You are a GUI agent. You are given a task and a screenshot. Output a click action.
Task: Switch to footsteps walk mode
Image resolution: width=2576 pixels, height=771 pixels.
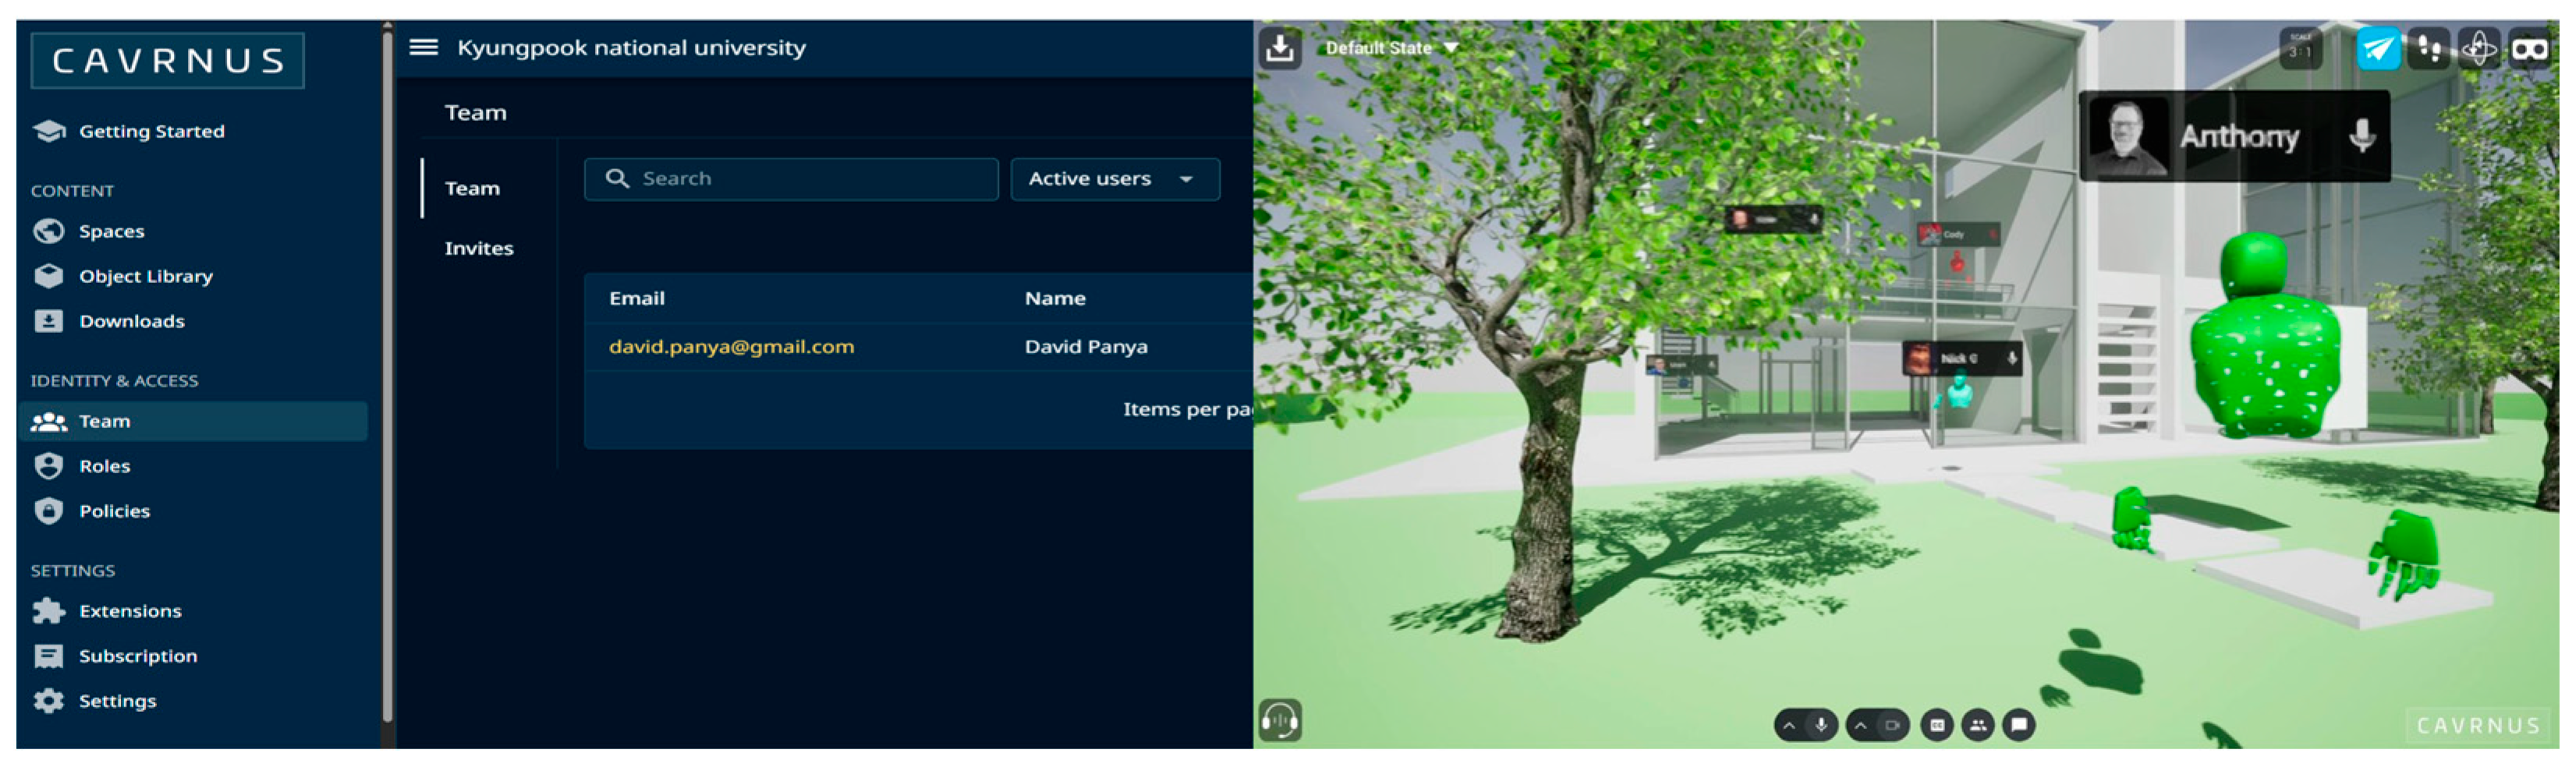point(2428,48)
